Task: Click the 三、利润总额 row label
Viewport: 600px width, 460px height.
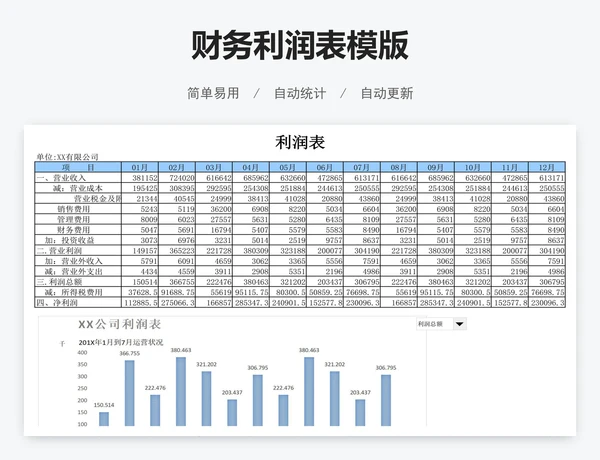Action: (x=78, y=282)
